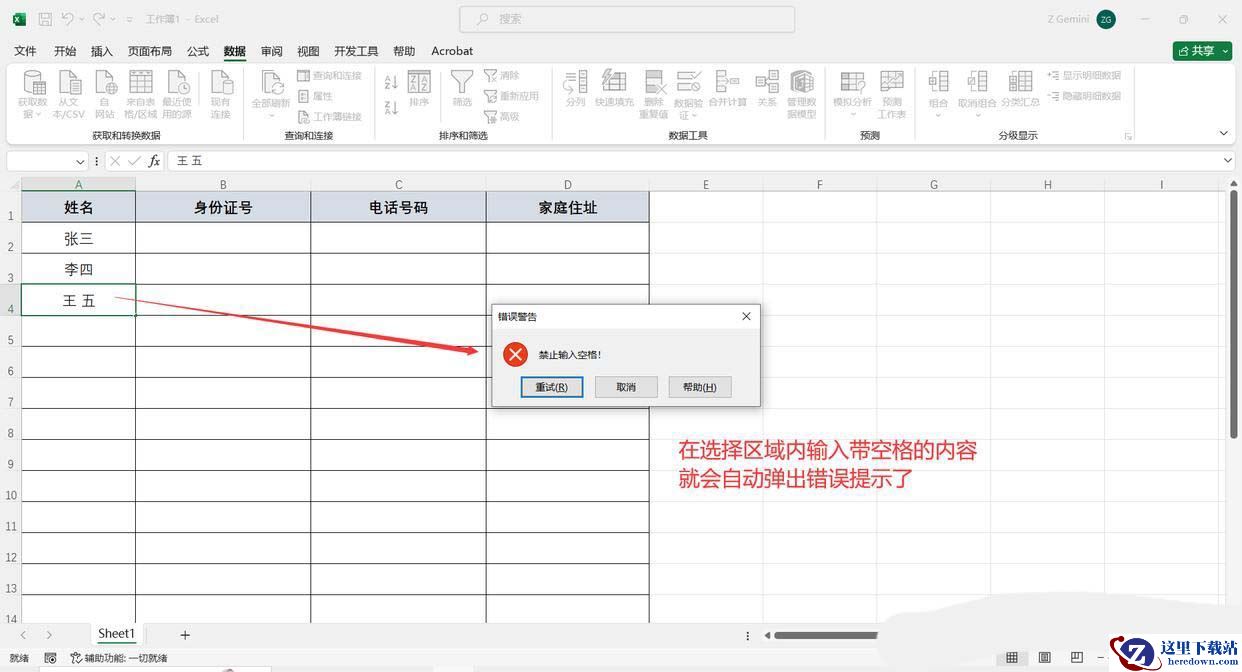Click the 共享 (Share) button
Screen dimensions: 1242x672
point(1202,50)
